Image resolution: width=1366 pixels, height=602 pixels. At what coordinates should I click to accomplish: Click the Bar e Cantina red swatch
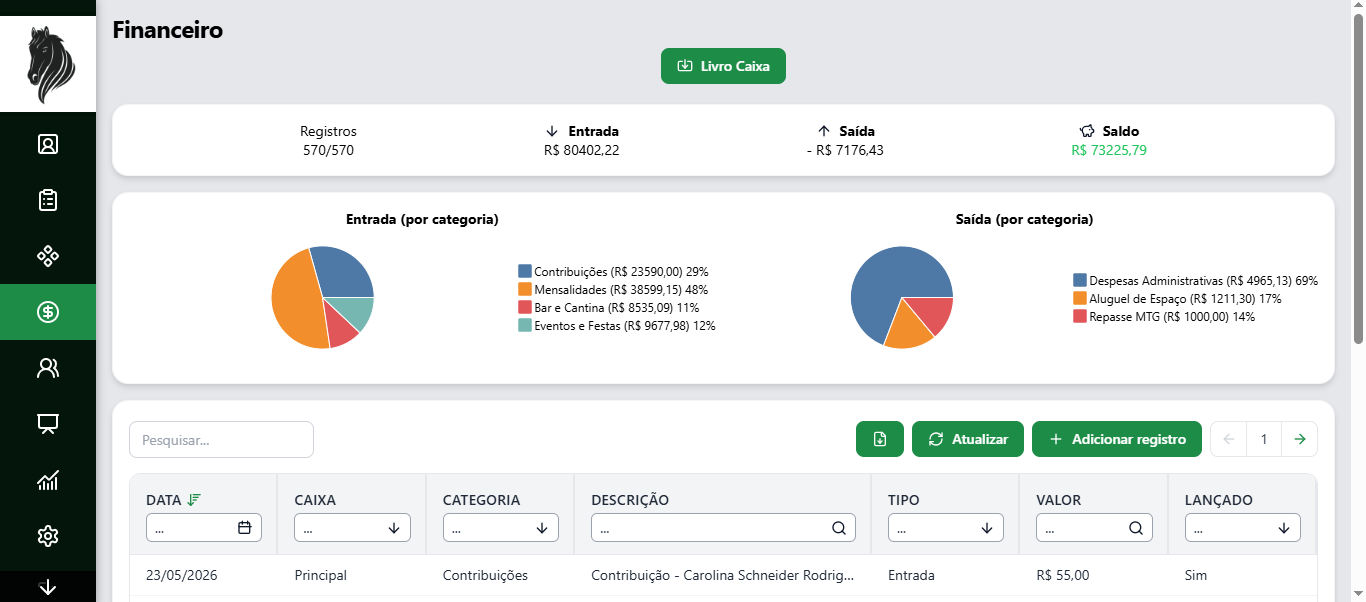pyautogui.click(x=525, y=307)
